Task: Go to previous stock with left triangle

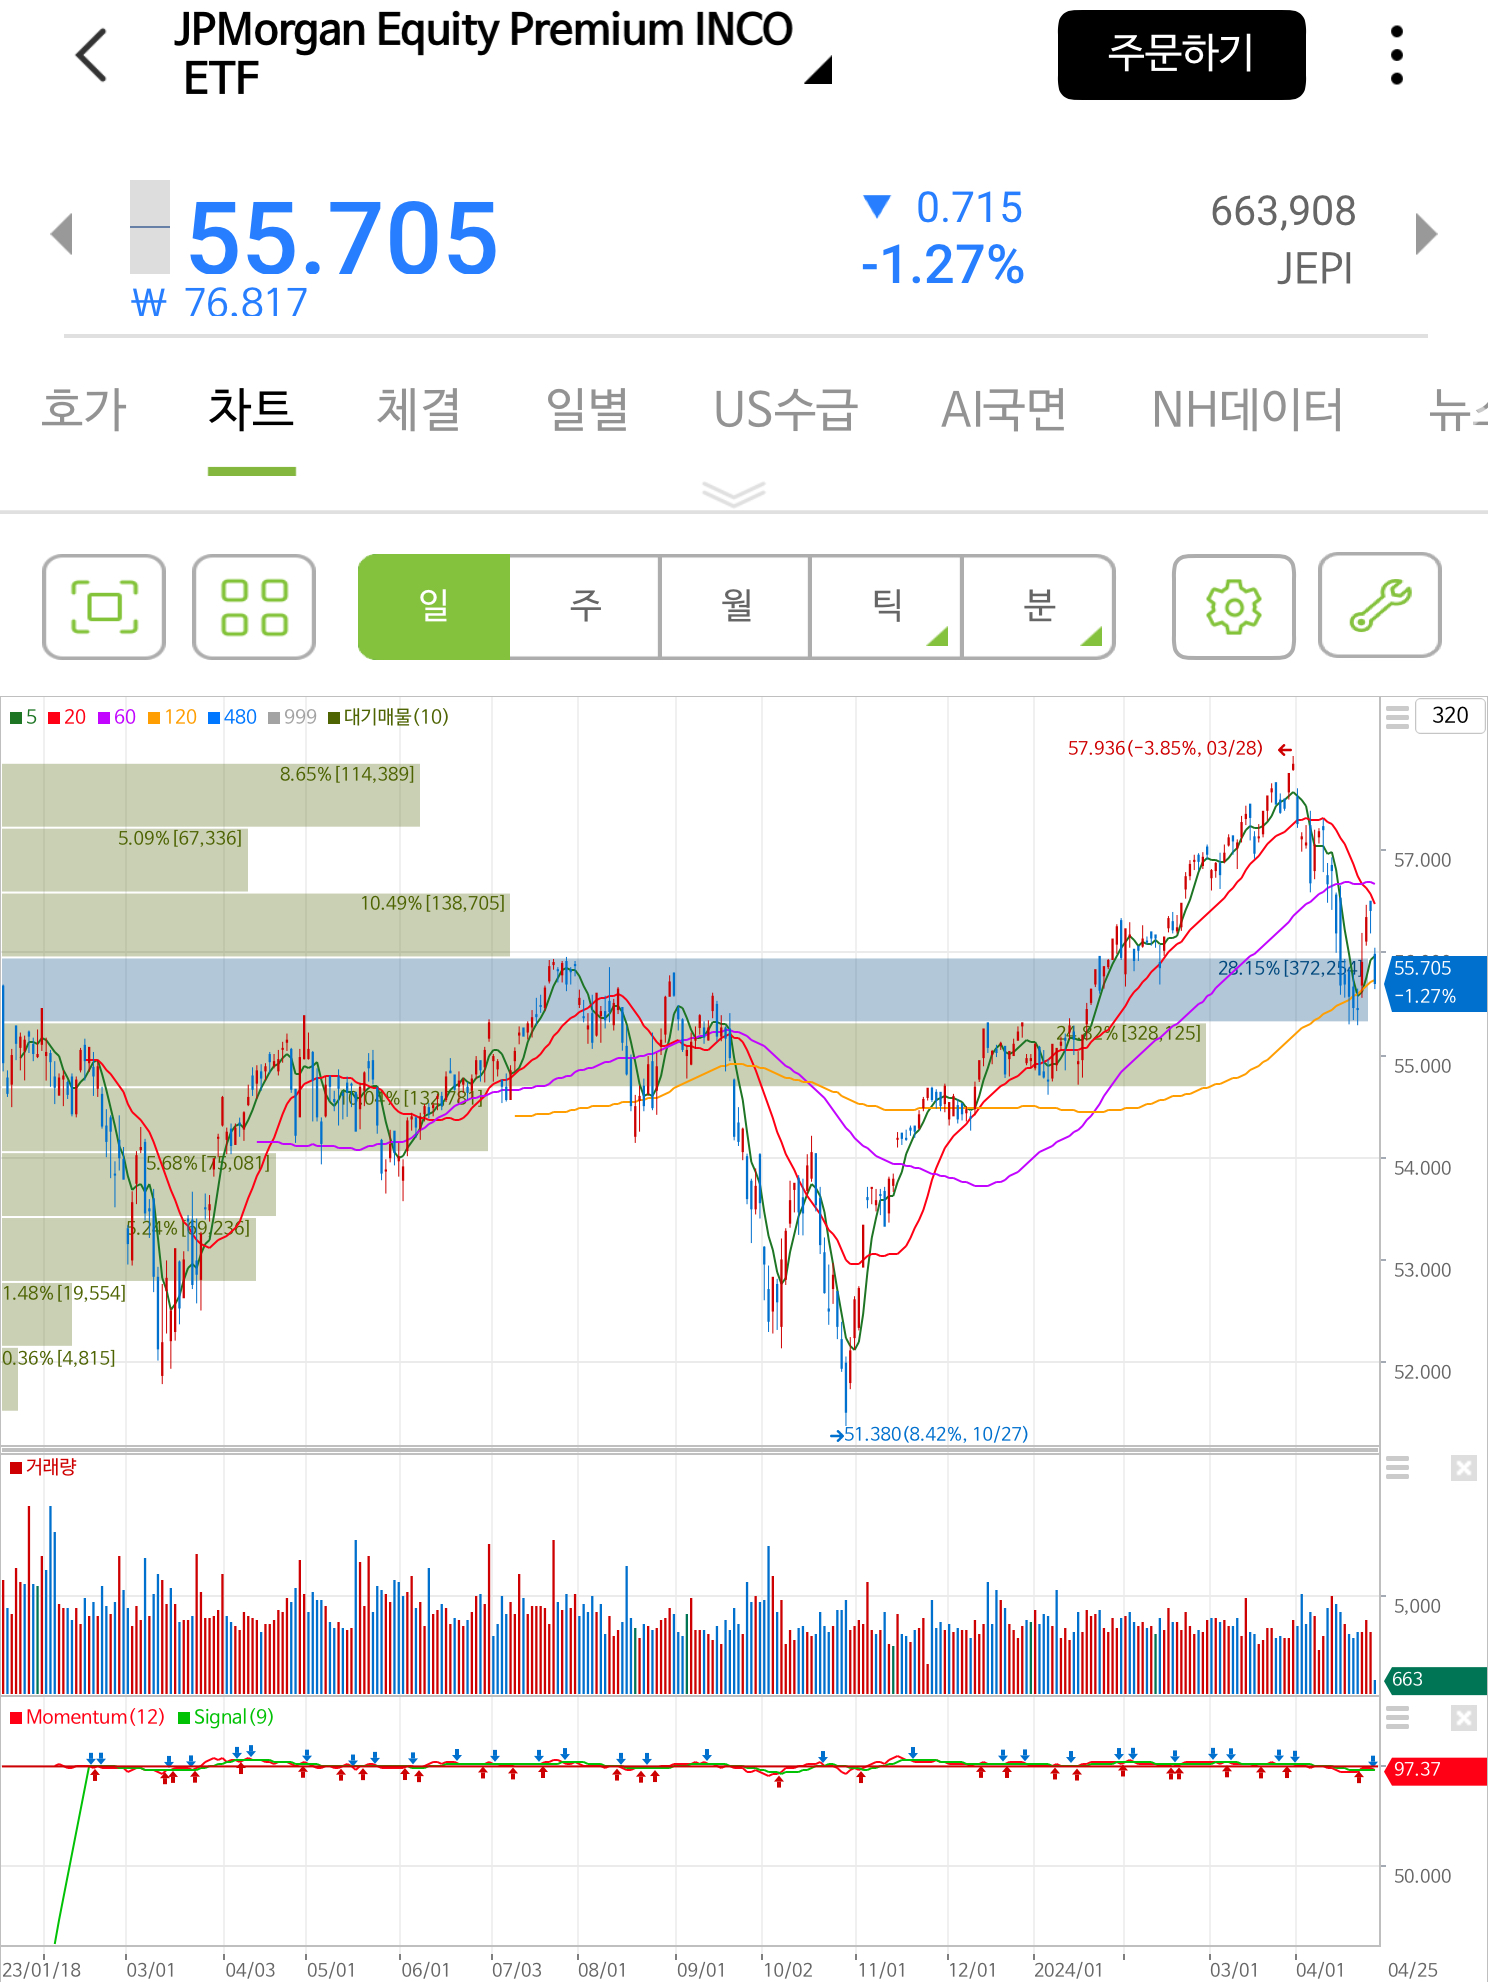Action: pos(62,234)
